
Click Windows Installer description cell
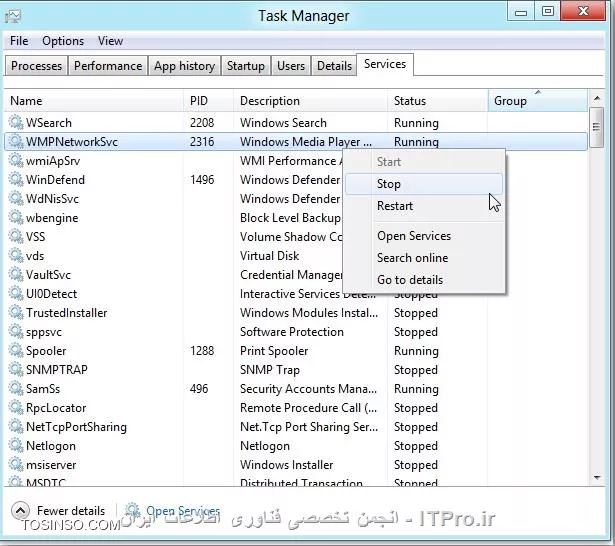tap(286, 465)
